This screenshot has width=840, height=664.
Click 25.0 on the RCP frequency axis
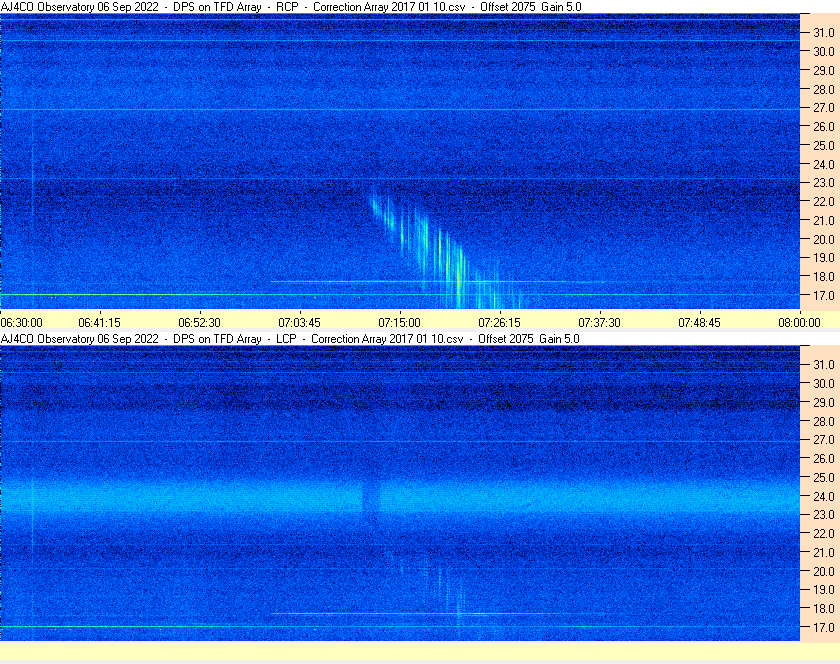pos(824,145)
